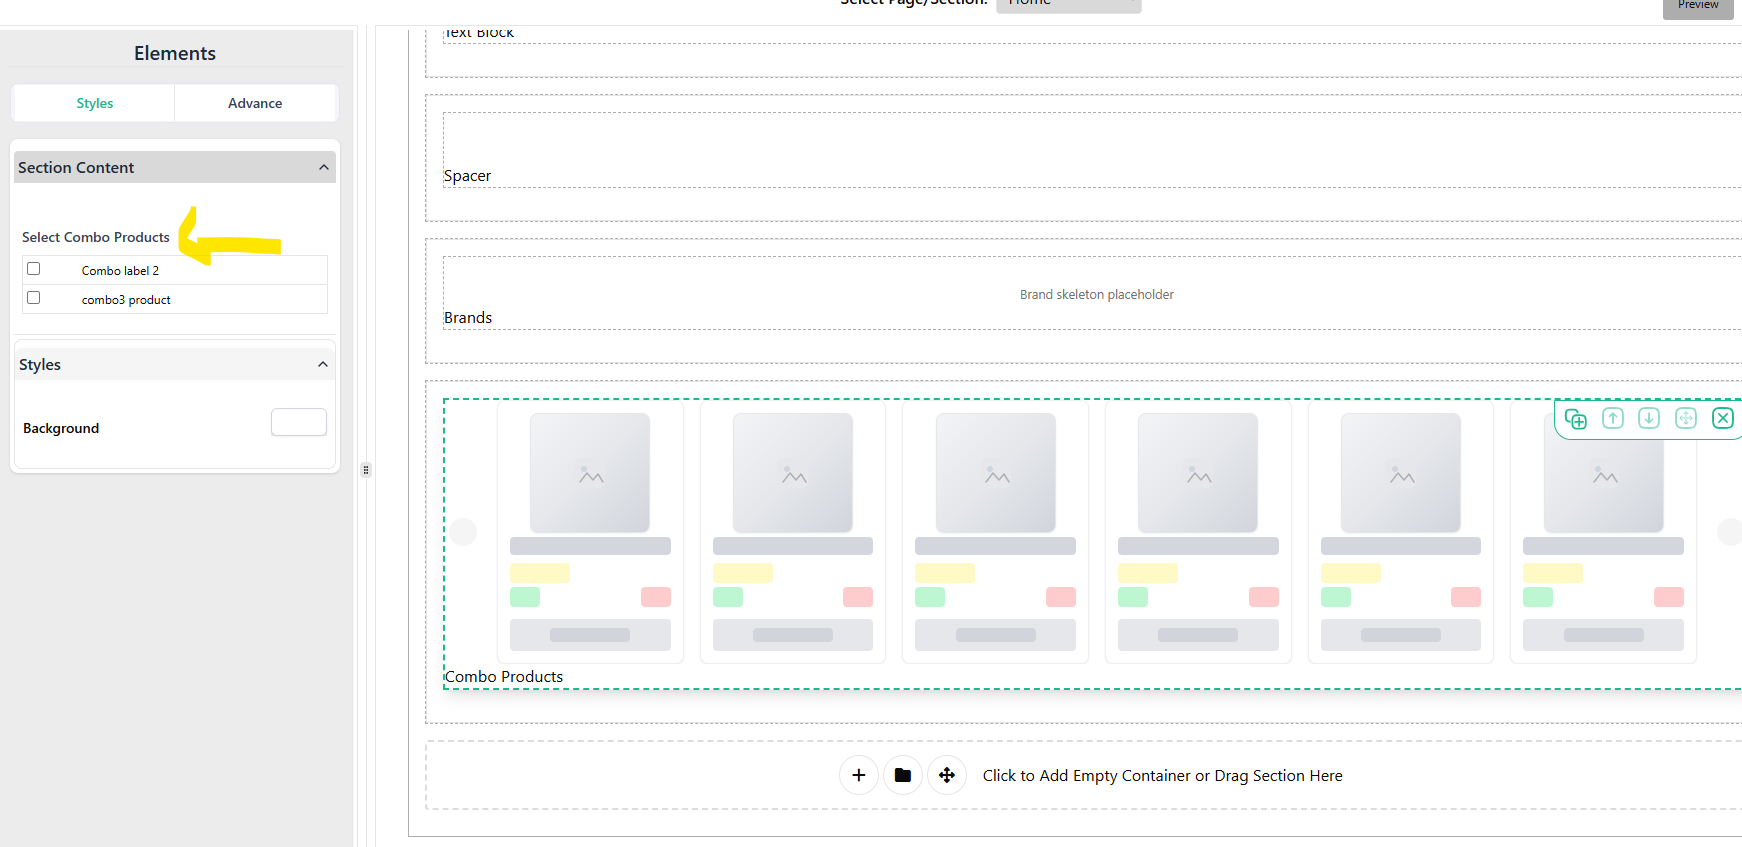Click the Combo Products section label

[x=504, y=677]
